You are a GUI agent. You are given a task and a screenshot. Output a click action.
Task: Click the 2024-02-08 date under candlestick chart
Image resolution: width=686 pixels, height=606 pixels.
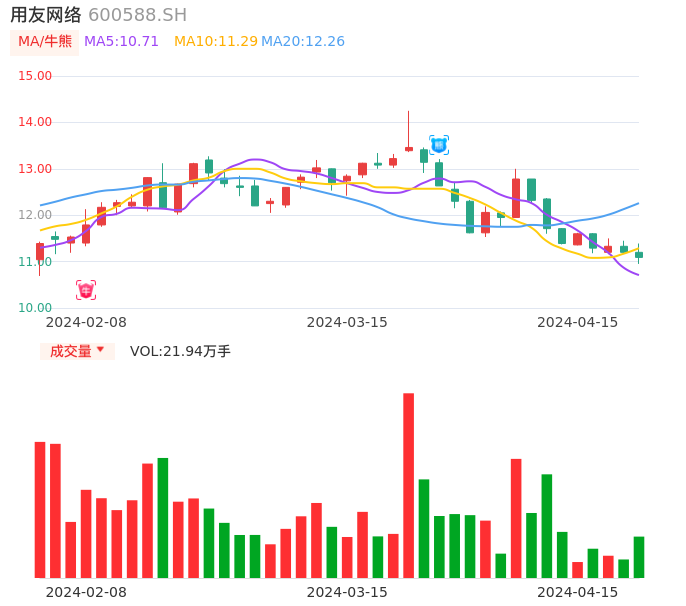[x=86, y=322]
